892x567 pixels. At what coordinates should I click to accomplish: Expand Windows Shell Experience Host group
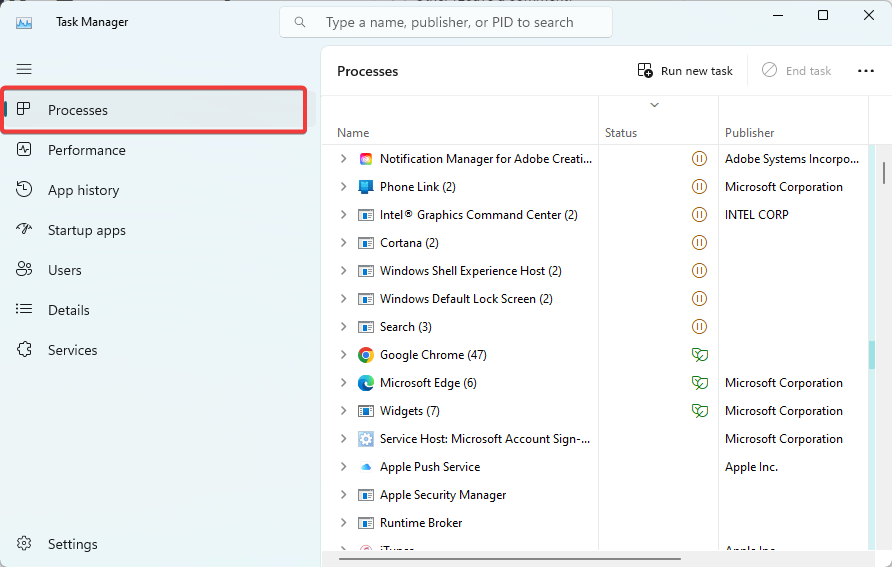(x=343, y=271)
